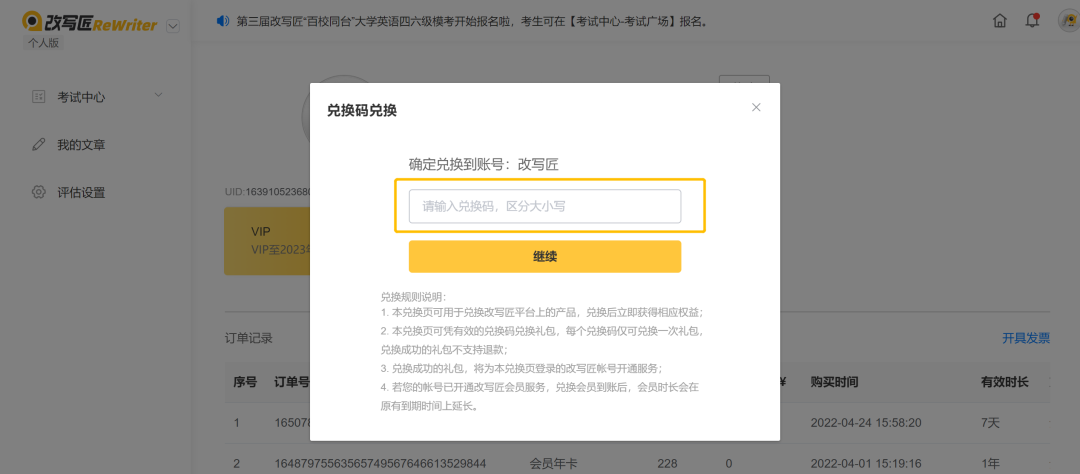Click the 228 price cell

click(667, 464)
